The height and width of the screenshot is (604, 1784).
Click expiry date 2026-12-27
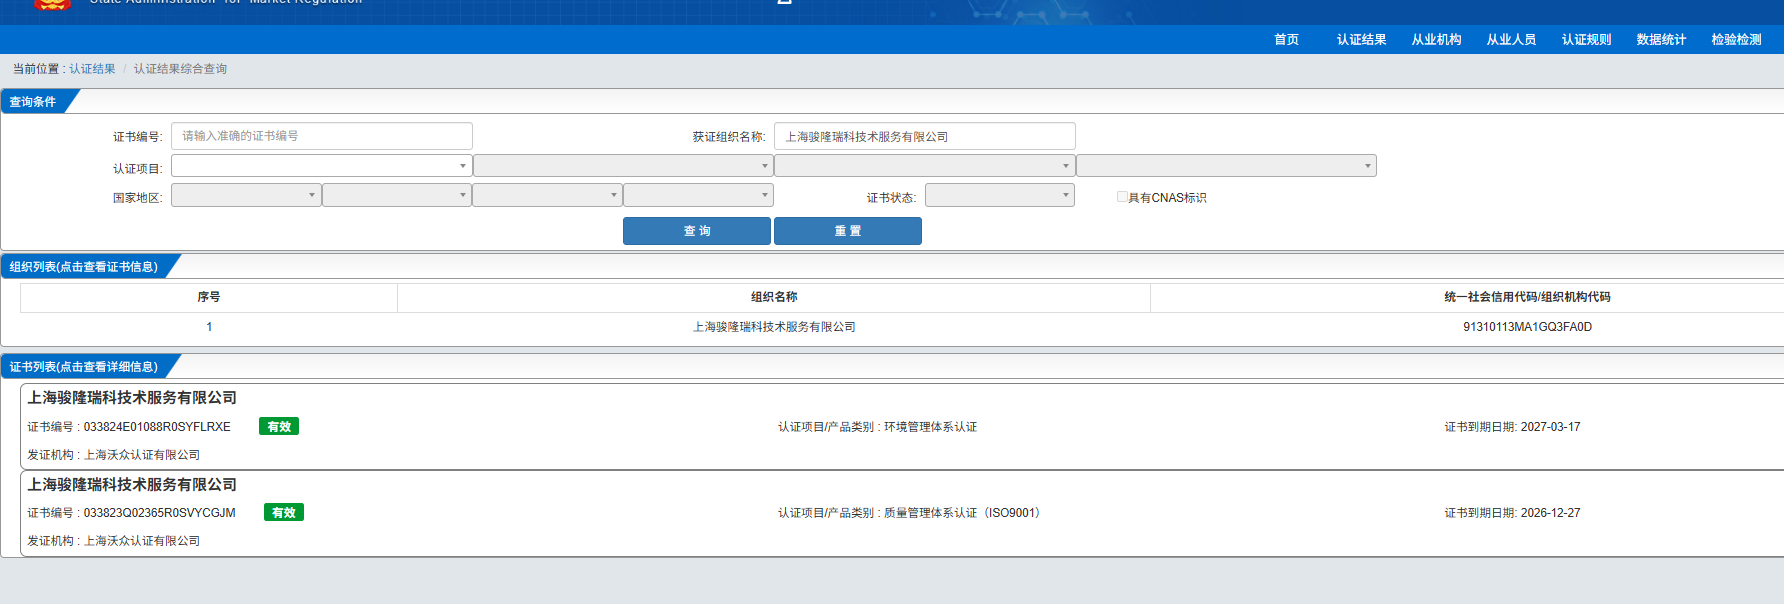[1550, 513]
